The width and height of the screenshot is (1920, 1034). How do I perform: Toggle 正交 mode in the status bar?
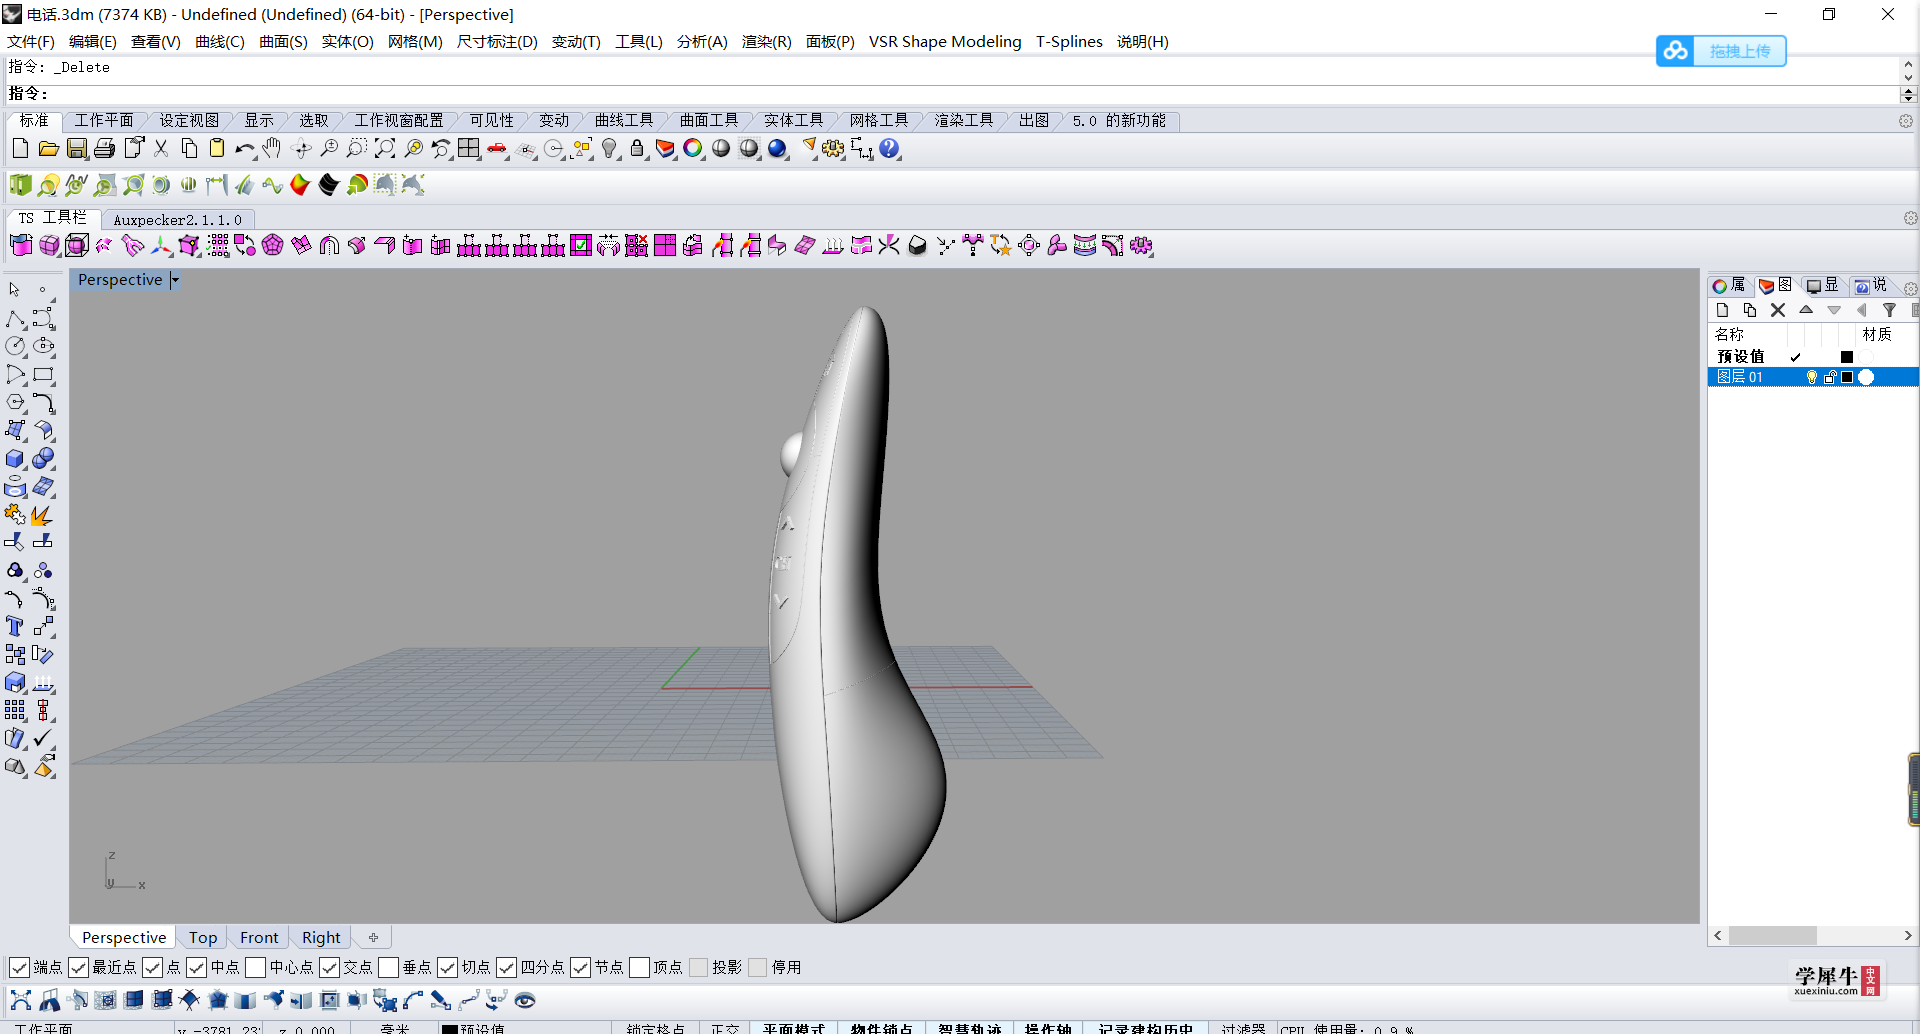point(725,1028)
